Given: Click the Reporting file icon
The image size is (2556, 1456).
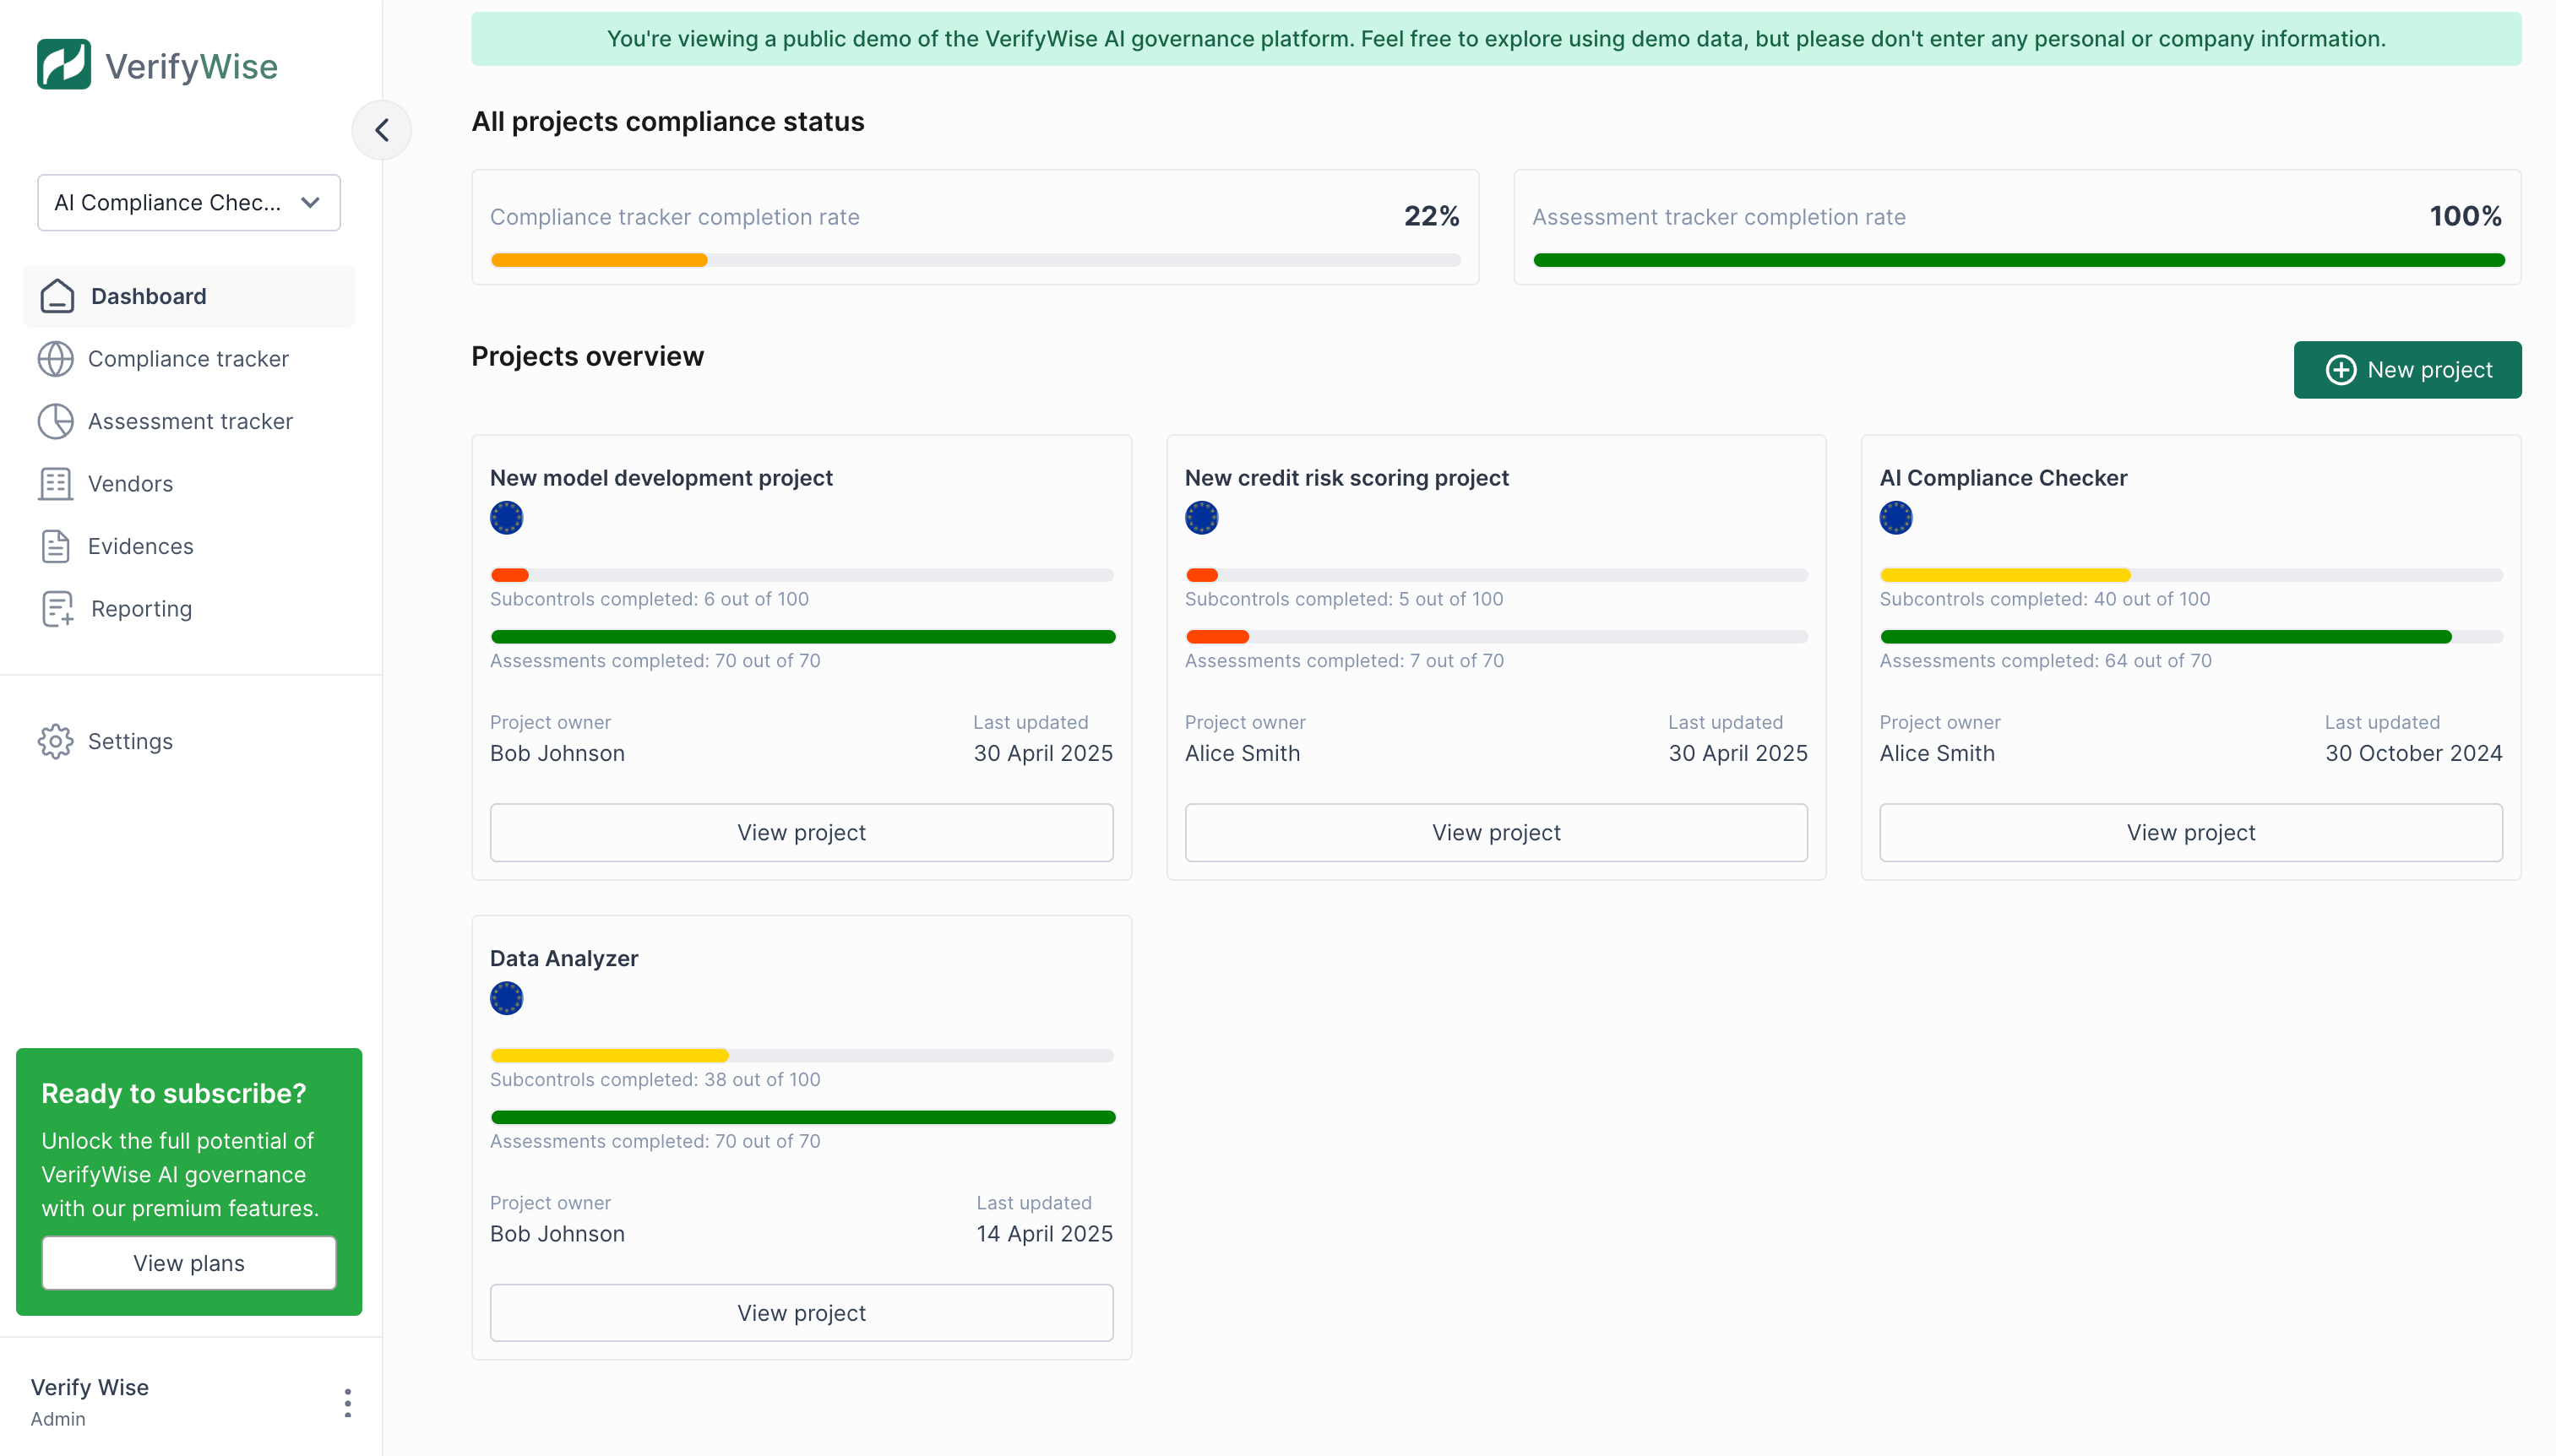Looking at the screenshot, I should 57,608.
